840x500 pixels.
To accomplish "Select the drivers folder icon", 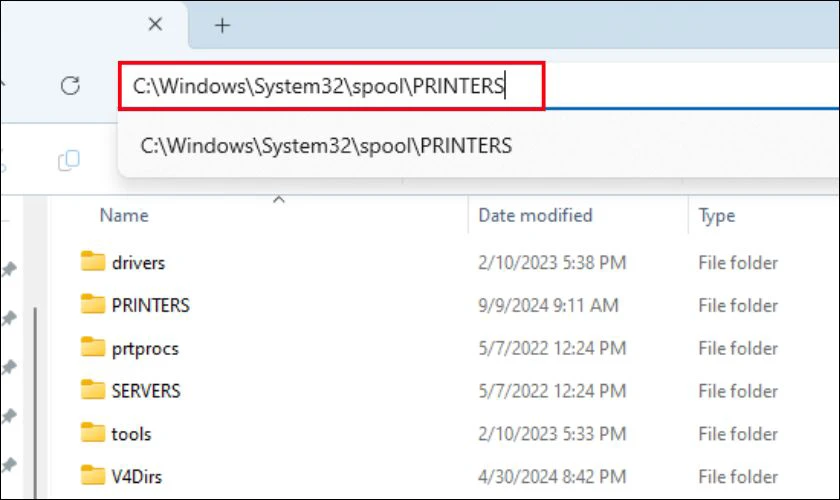I will point(93,262).
